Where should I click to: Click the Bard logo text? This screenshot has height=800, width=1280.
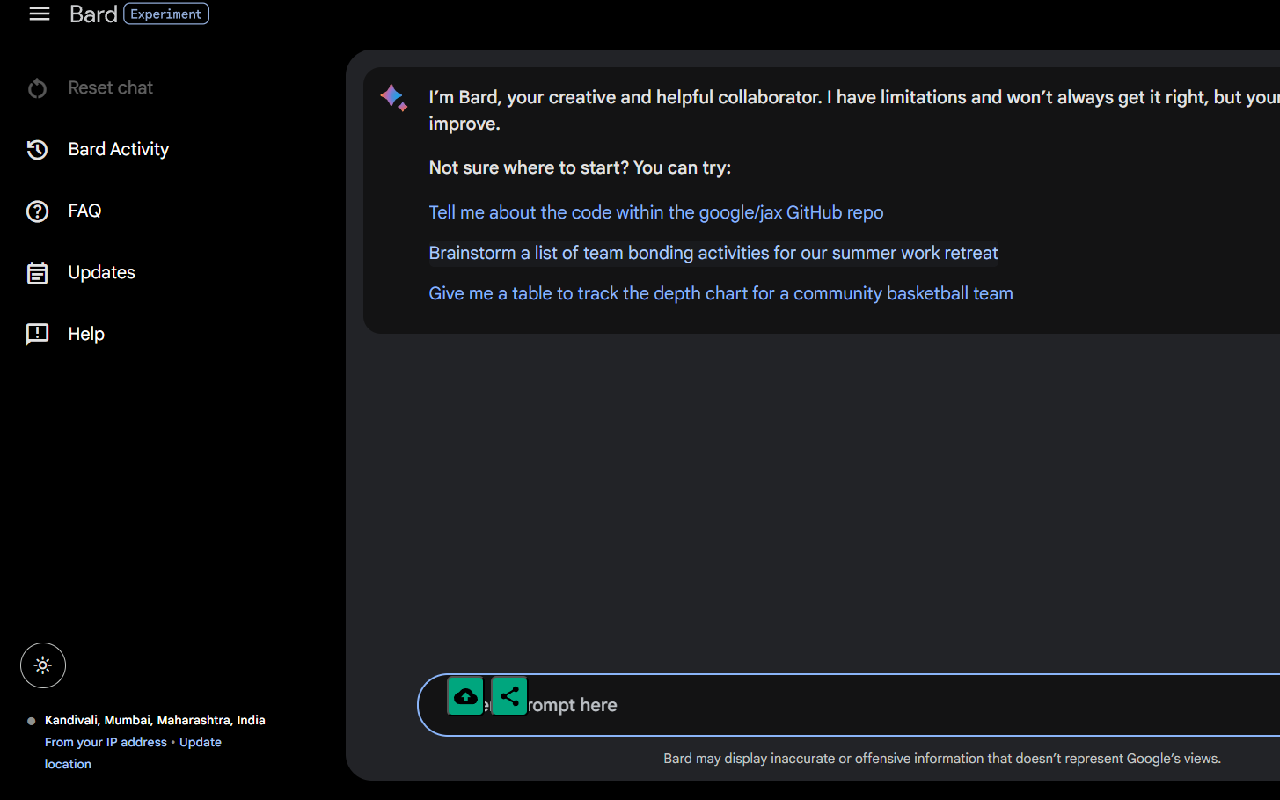[93, 14]
